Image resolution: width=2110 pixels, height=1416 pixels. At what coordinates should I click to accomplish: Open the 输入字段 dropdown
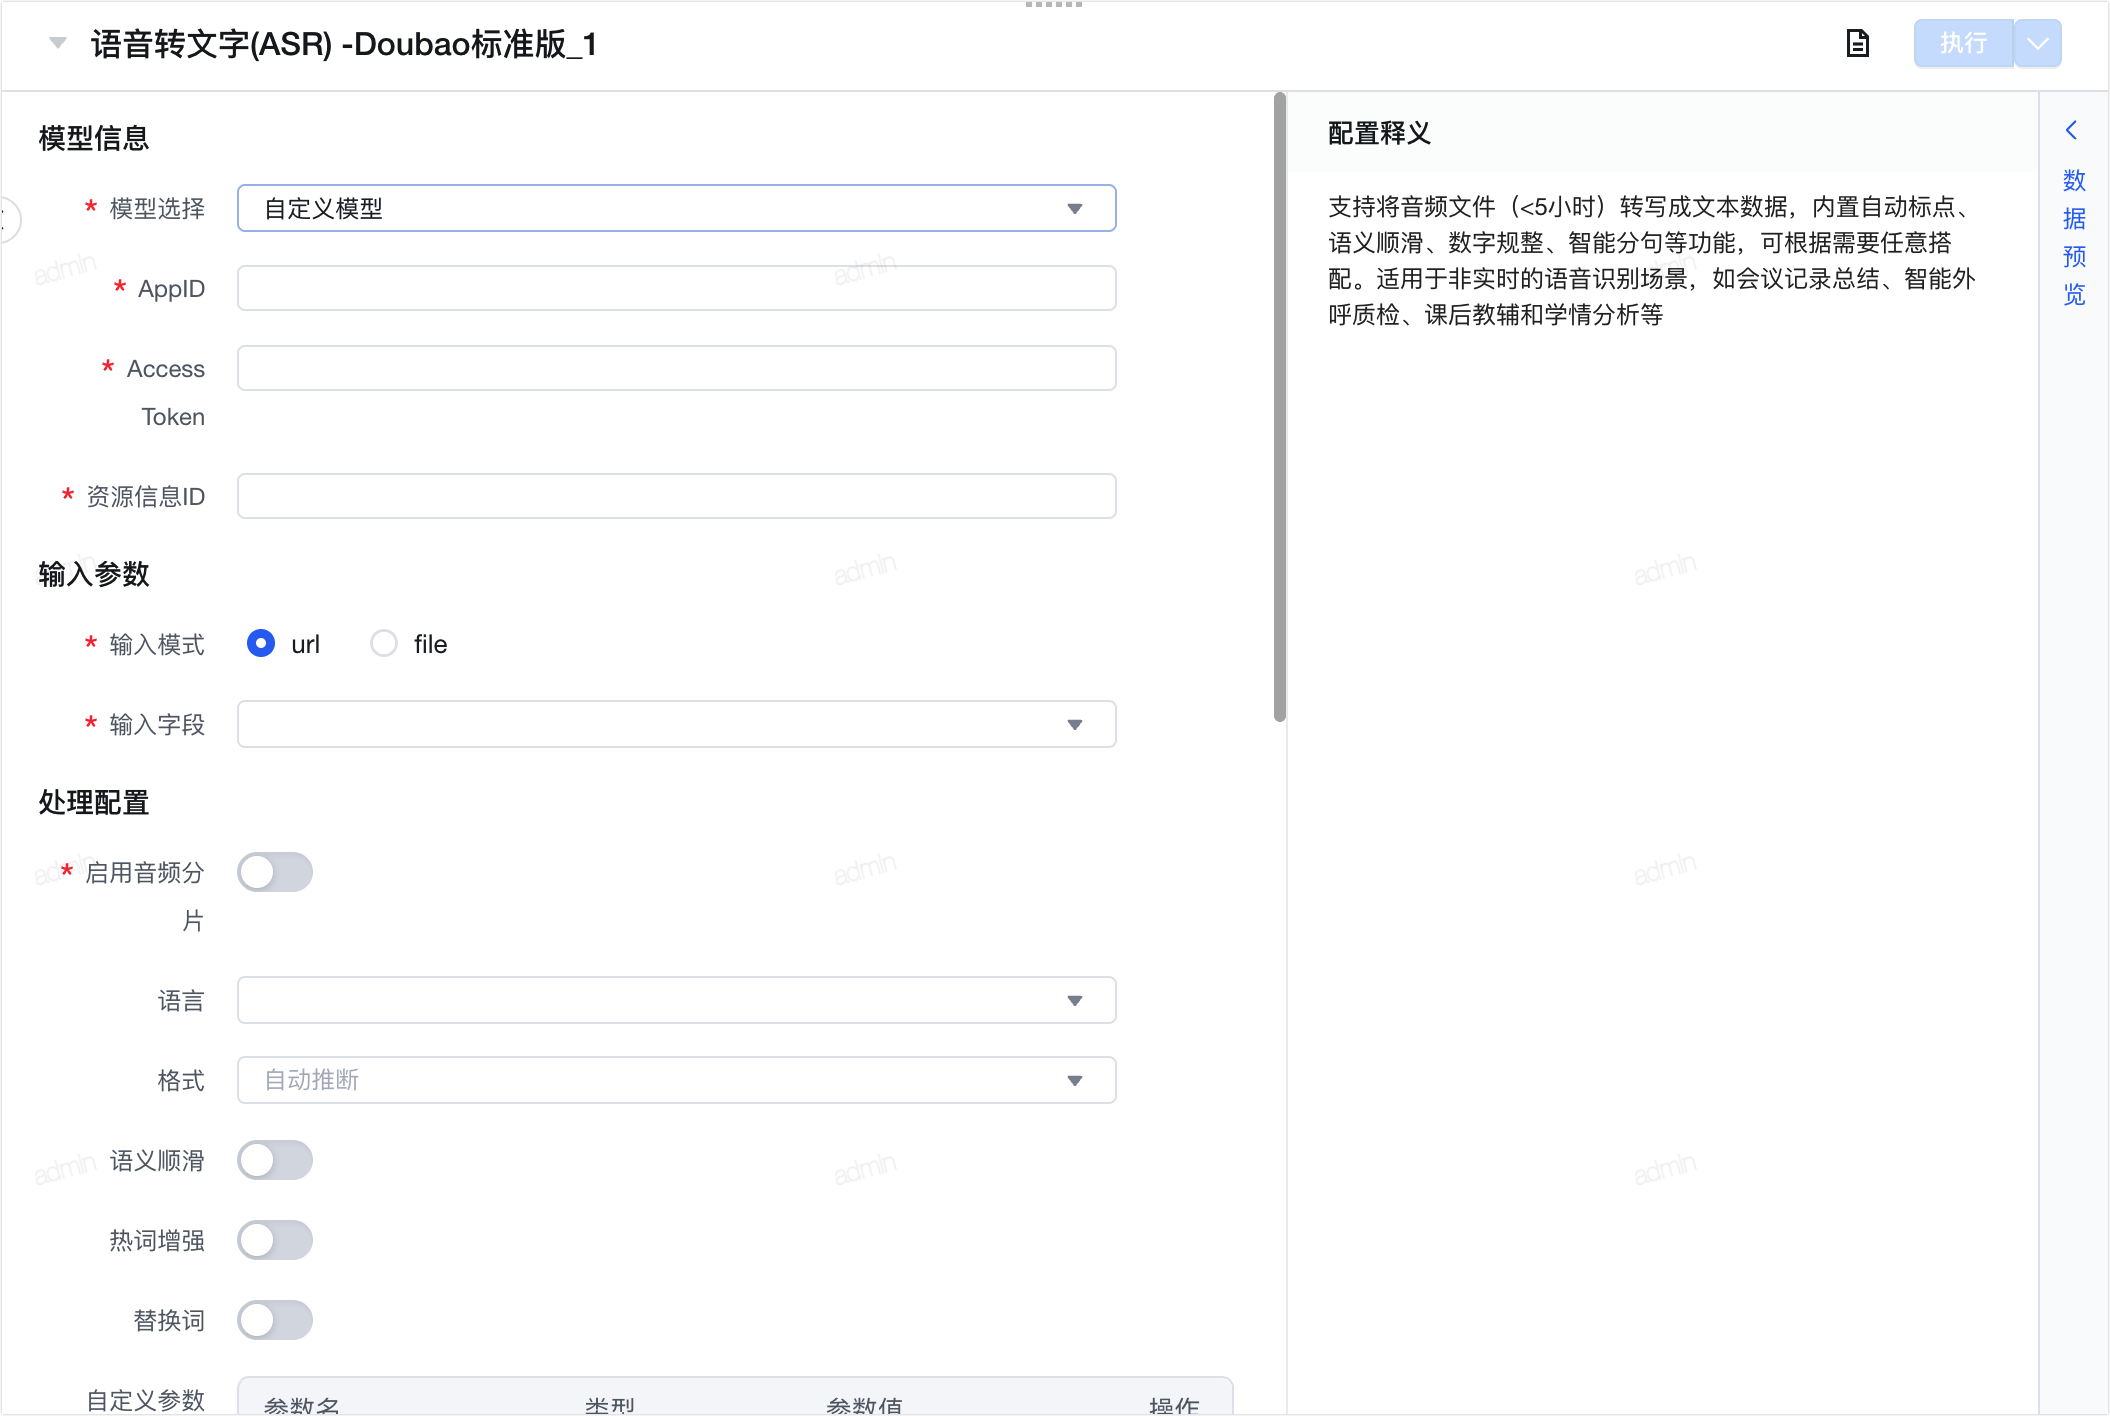[x=676, y=724]
